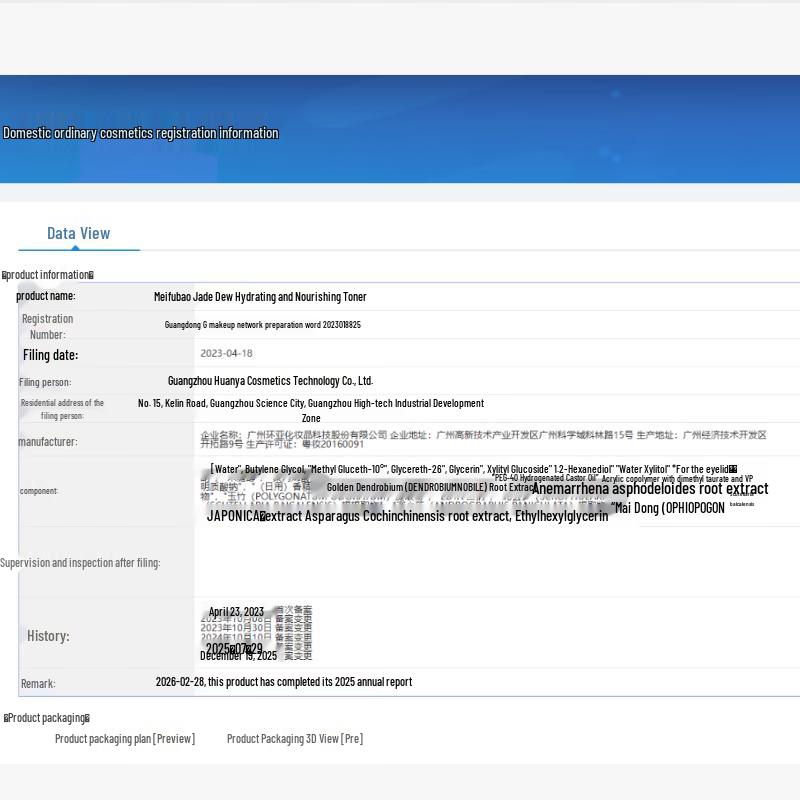Select the Data View tab
800x800 pixels.
point(79,234)
